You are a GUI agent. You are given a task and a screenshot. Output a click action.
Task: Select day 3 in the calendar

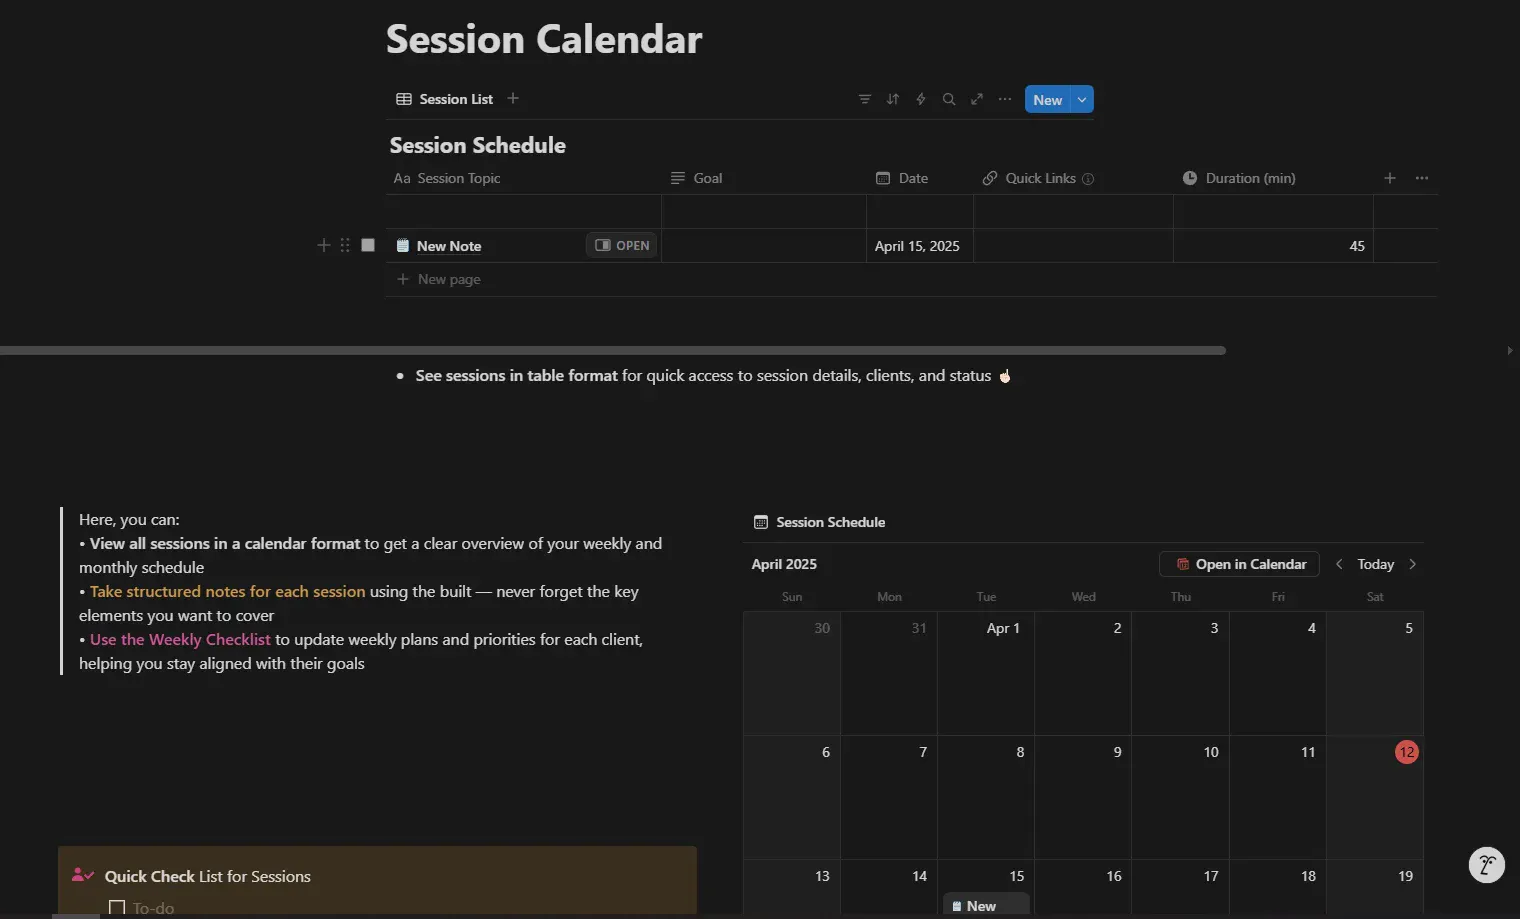point(1180,673)
